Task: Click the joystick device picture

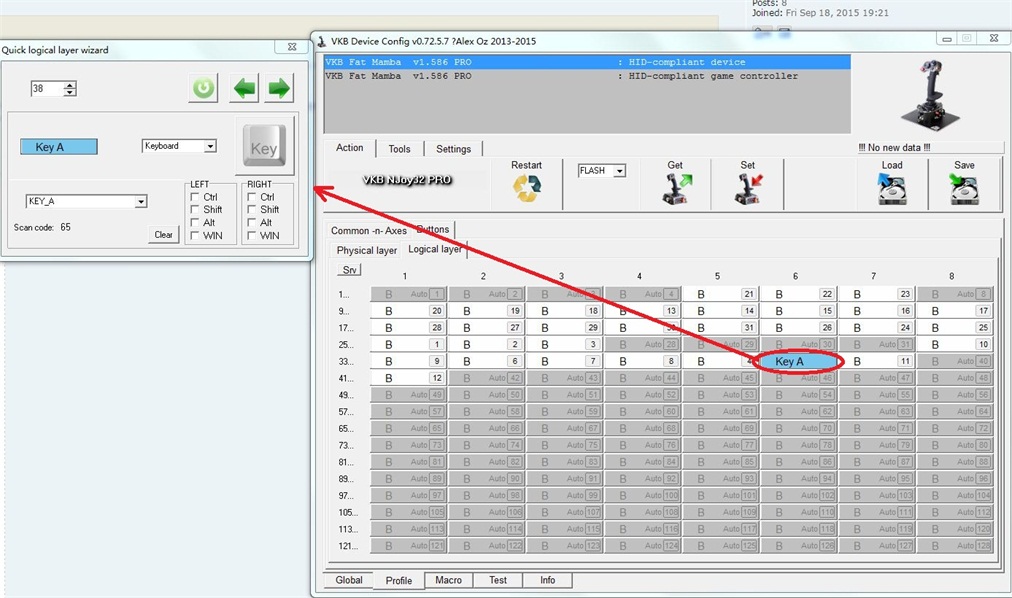Action: coord(930,94)
